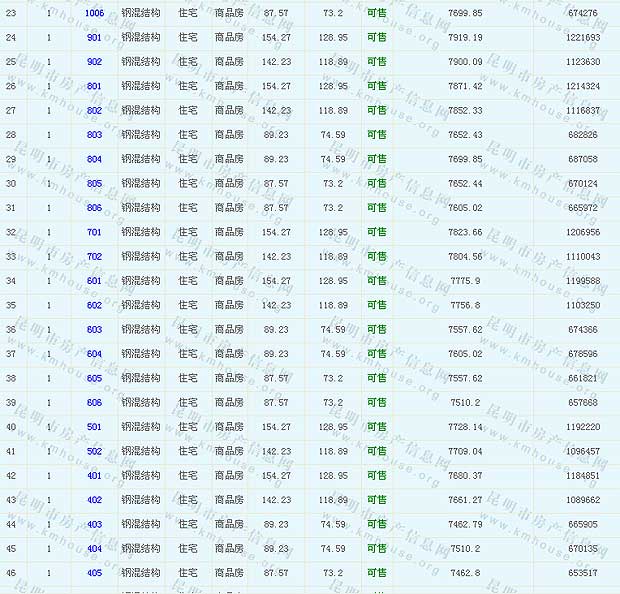Screen dimensions: 620x594
Task: Open room 401 link
Action: (94, 476)
